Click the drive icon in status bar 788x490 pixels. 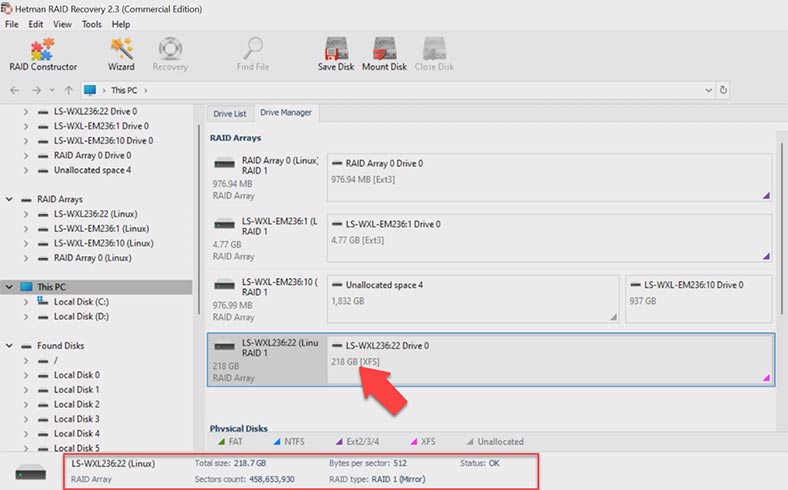[31, 472]
